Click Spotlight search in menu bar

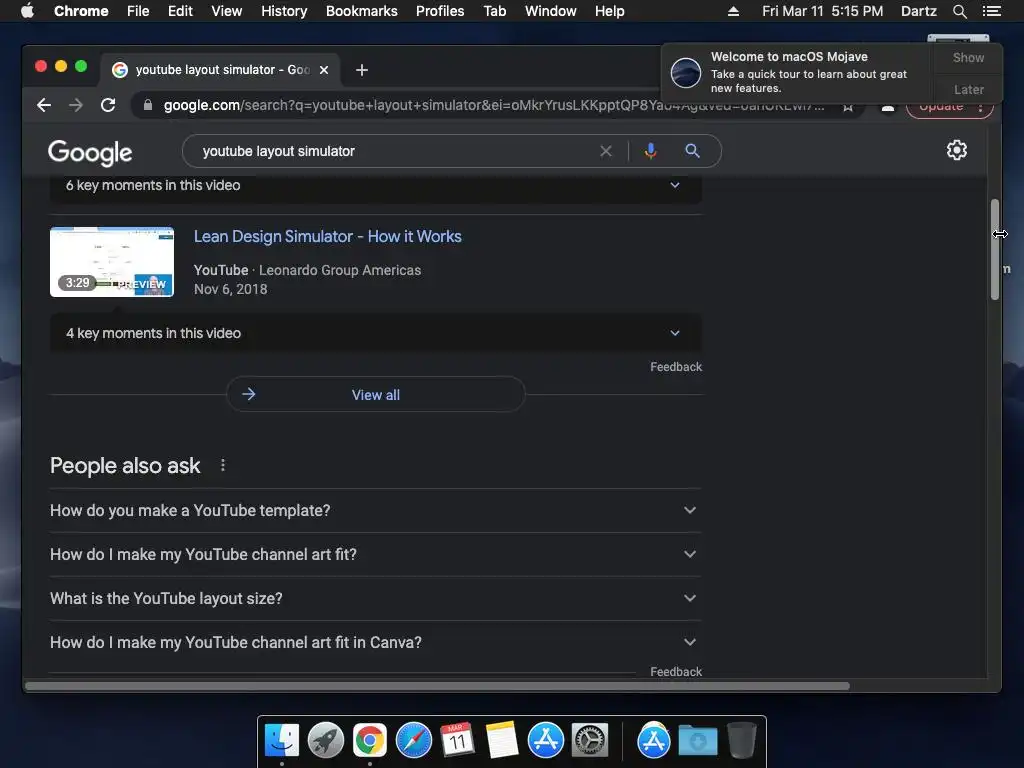(959, 11)
